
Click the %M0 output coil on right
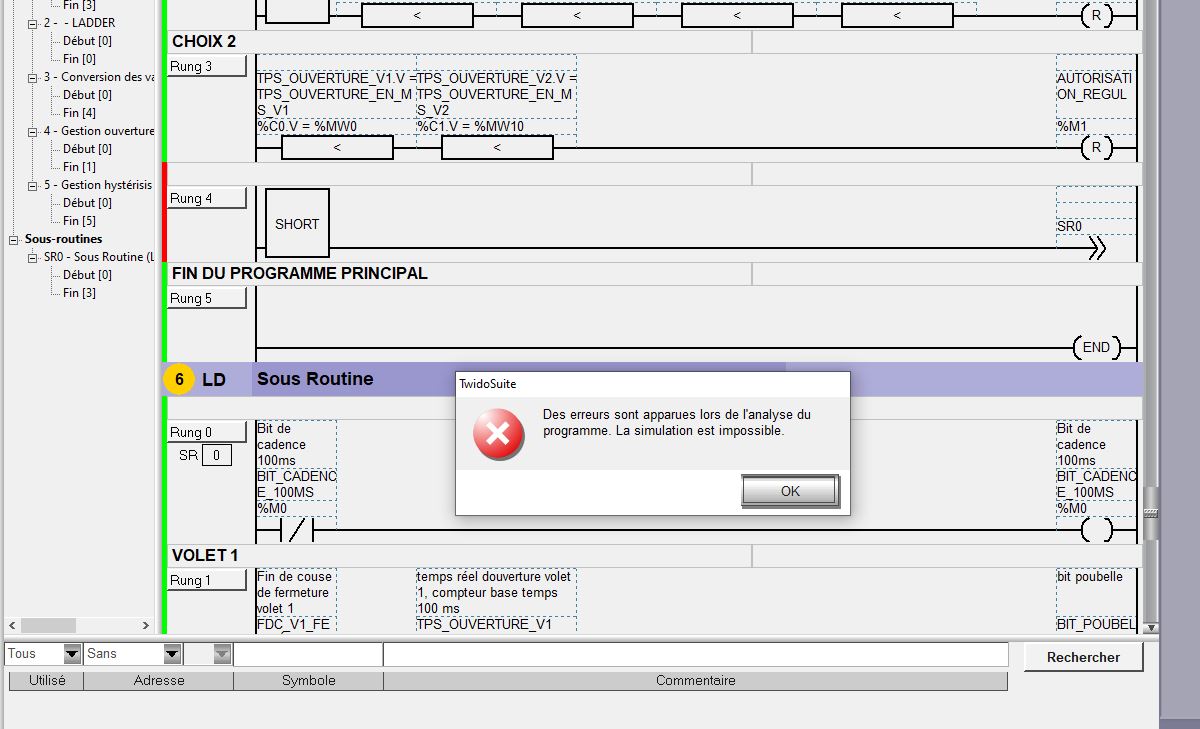tap(1096, 530)
